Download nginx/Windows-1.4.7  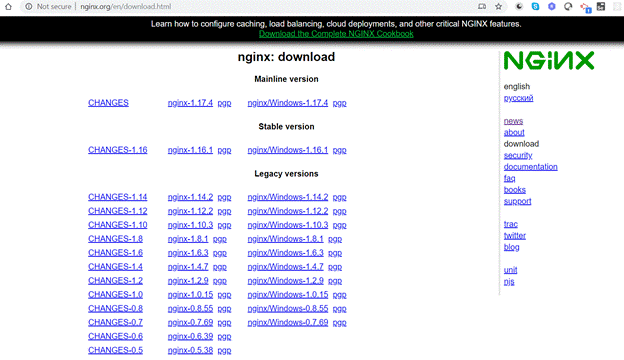pos(285,267)
